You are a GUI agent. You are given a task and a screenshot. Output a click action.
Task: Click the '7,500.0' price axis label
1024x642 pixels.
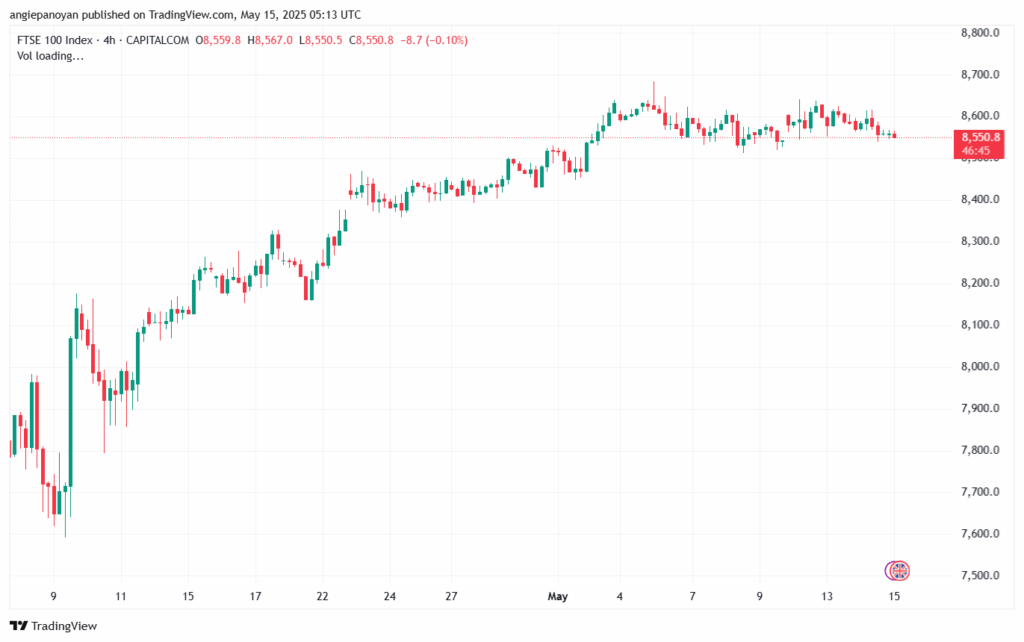(x=980, y=575)
